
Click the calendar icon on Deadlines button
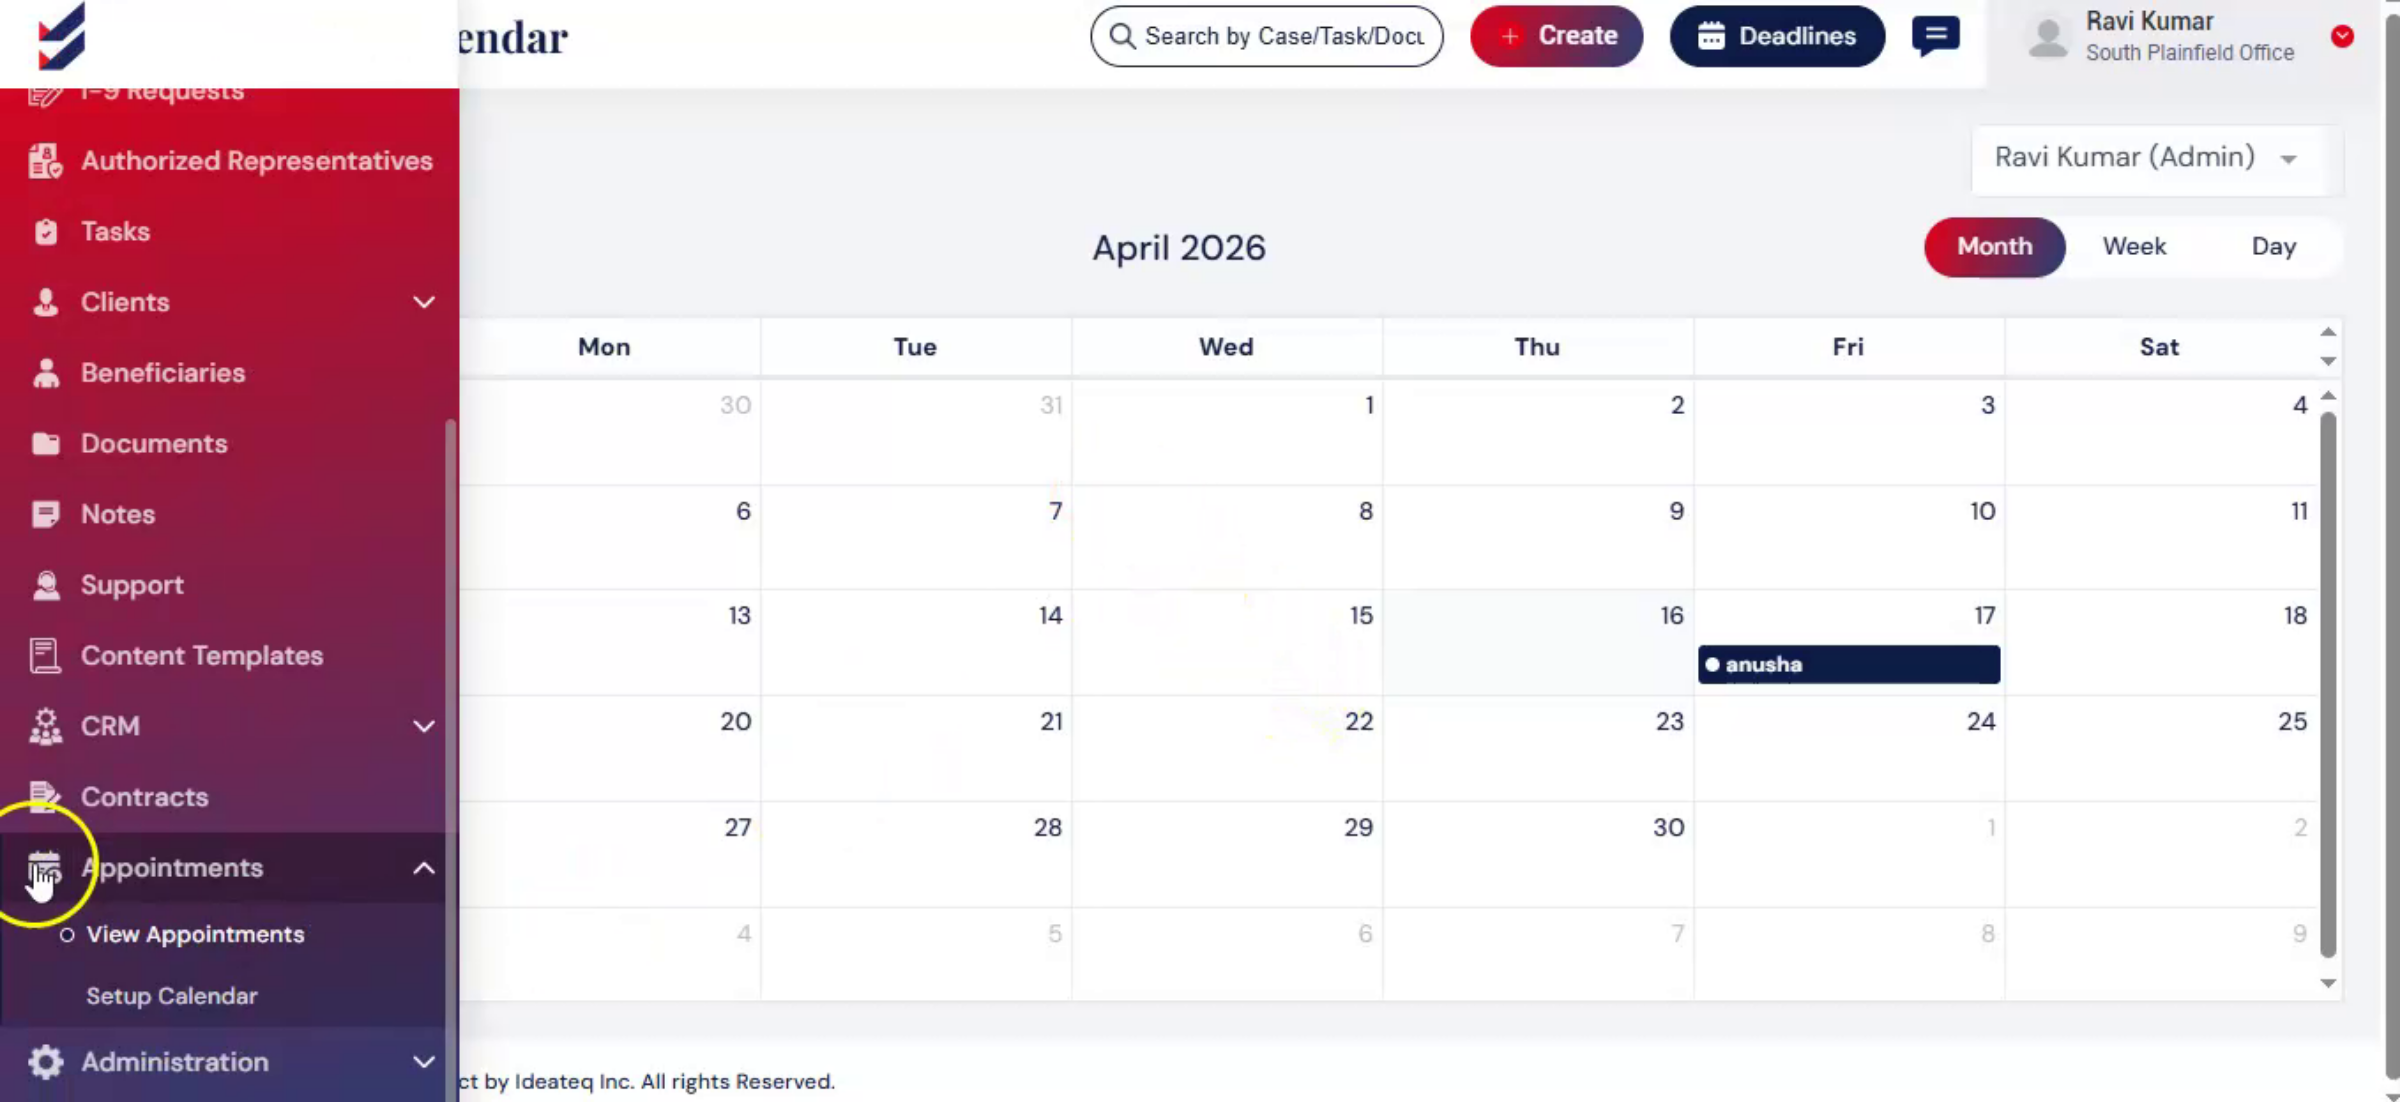coord(1711,36)
